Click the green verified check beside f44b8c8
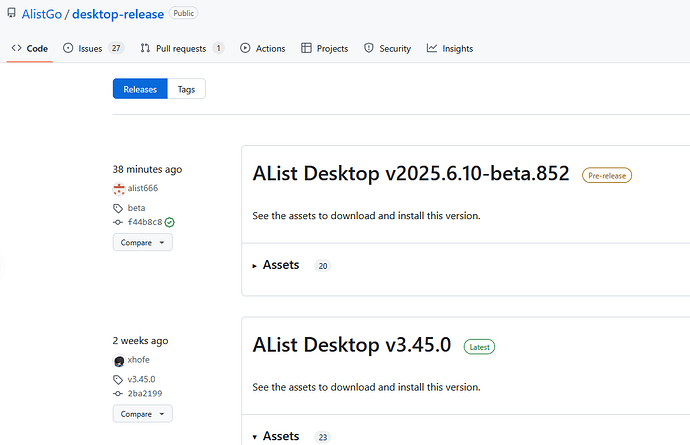690x445 pixels. tap(169, 222)
